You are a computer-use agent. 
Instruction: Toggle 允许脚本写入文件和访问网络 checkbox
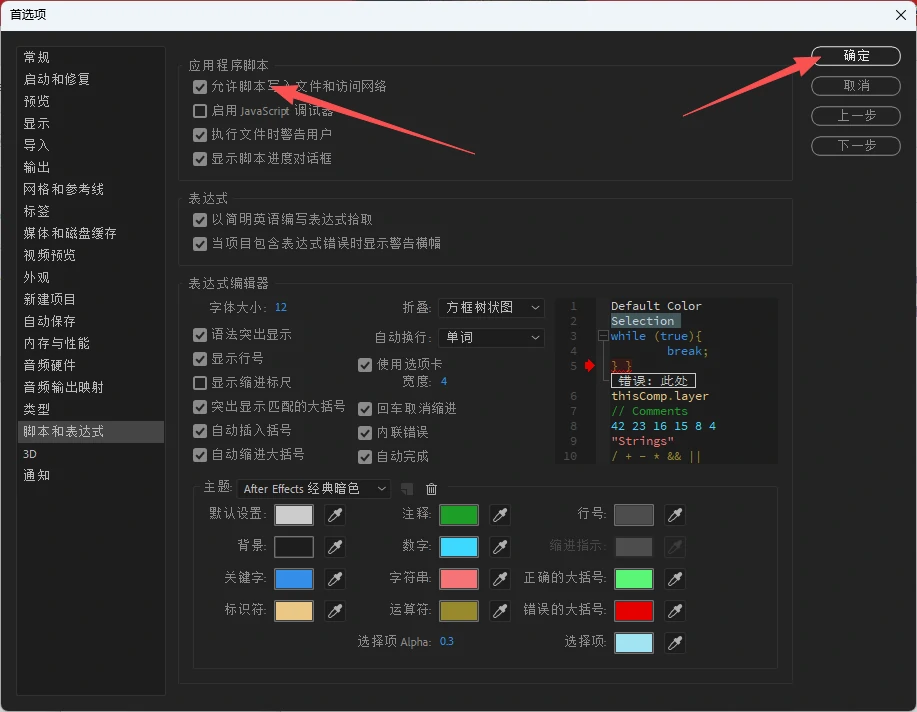[200, 87]
